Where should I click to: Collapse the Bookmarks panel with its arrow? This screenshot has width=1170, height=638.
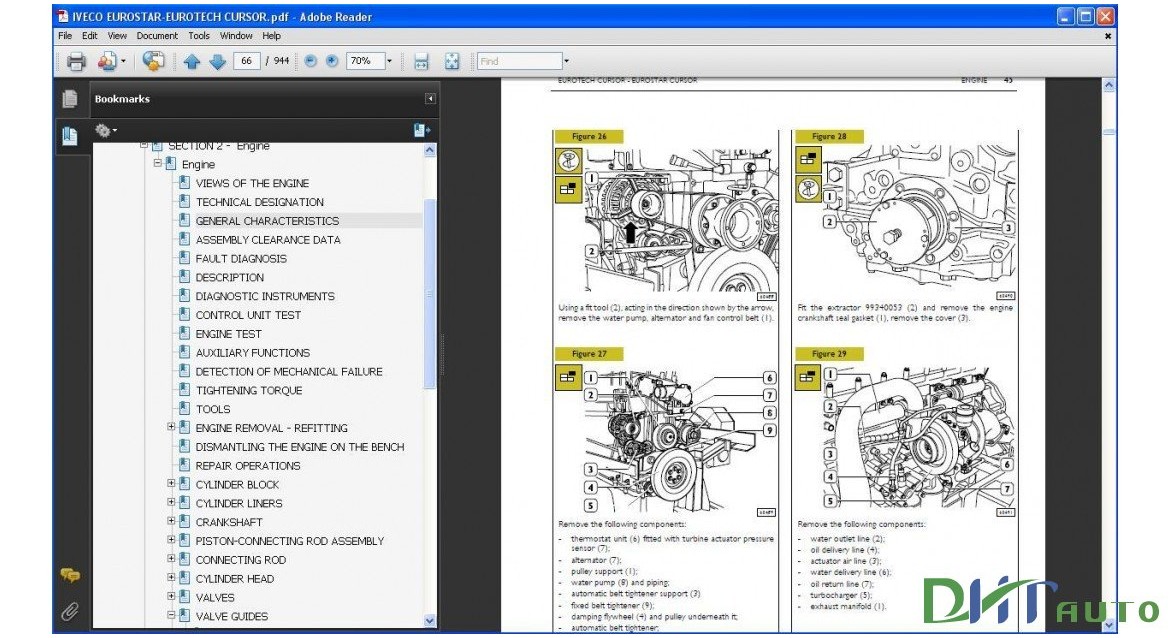(428, 98)
